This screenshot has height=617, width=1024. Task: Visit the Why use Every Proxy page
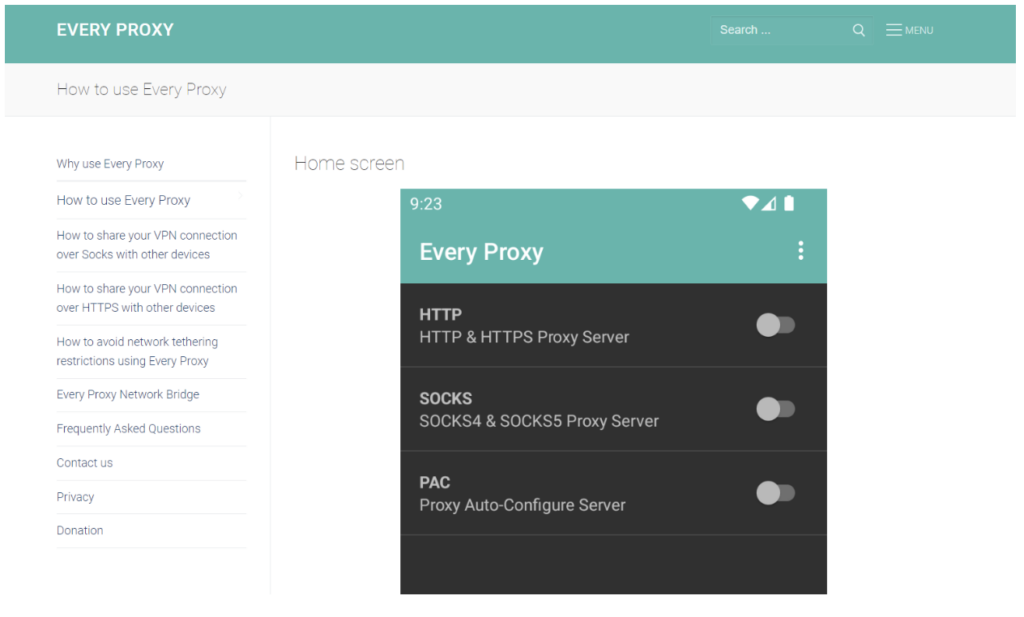click(110, 163)
